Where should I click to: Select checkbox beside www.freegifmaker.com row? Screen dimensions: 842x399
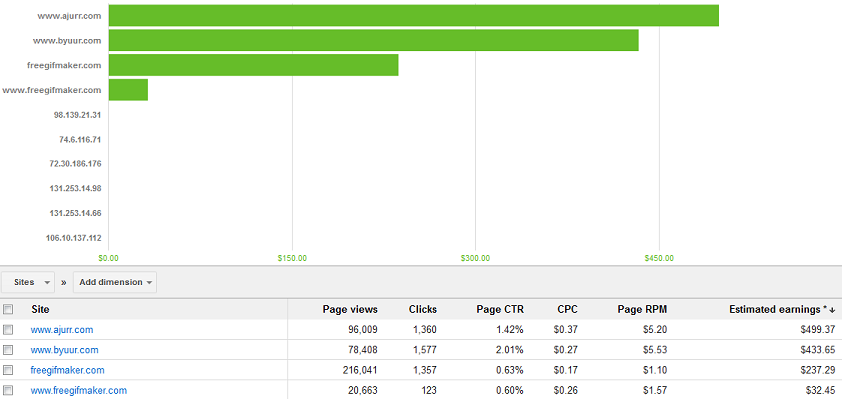click(x=8, y=390)
